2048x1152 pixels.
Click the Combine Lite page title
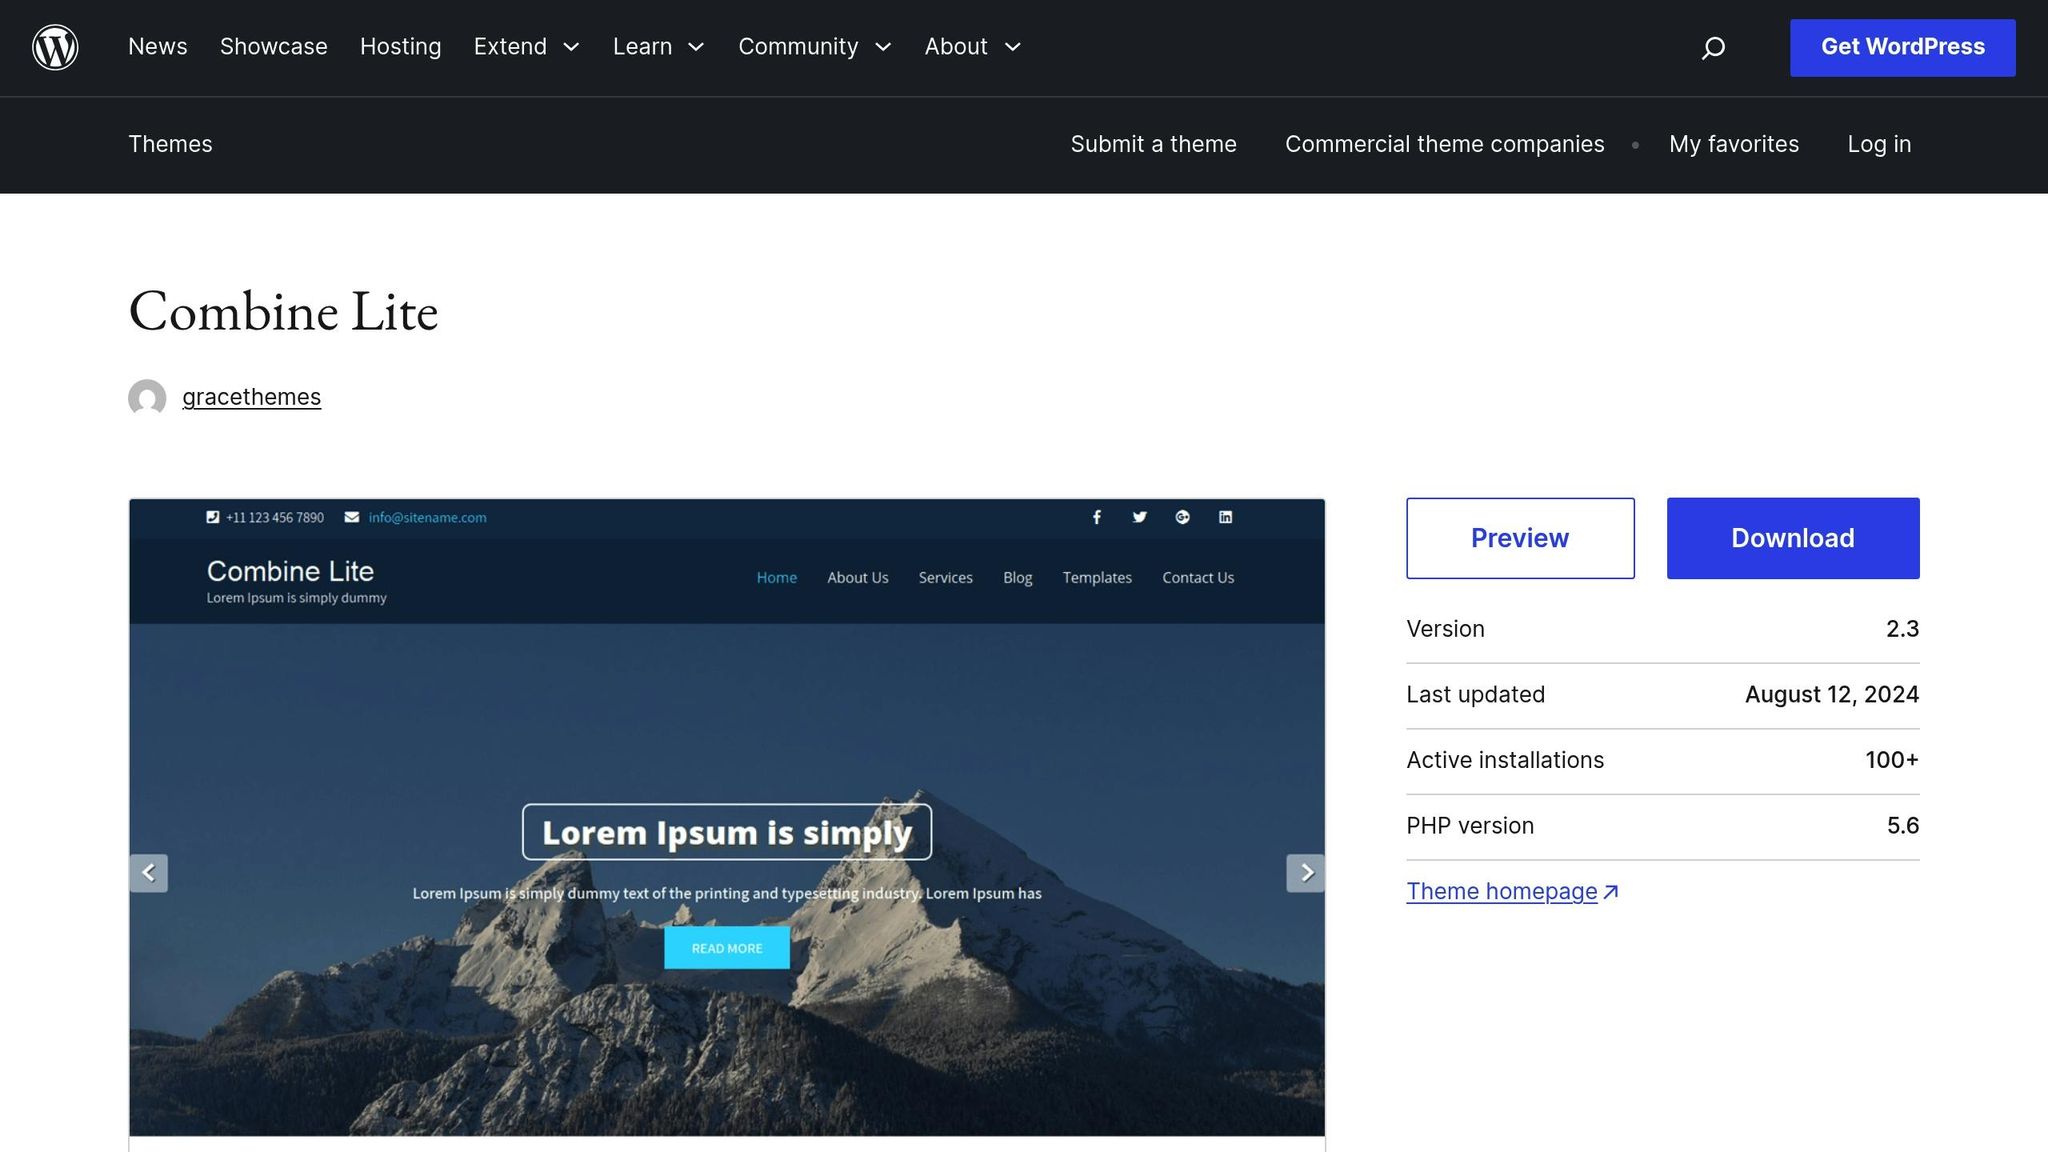pyautogui.click(x=283, y=311)
